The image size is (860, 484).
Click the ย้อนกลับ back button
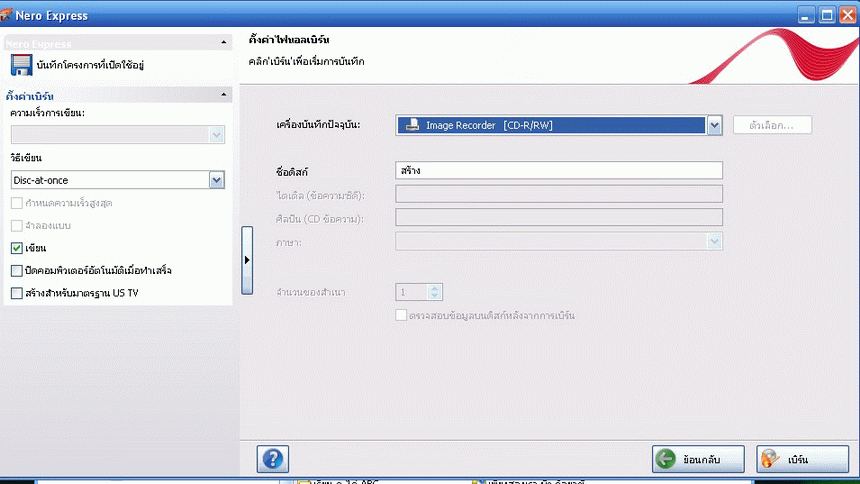point(698,459)
